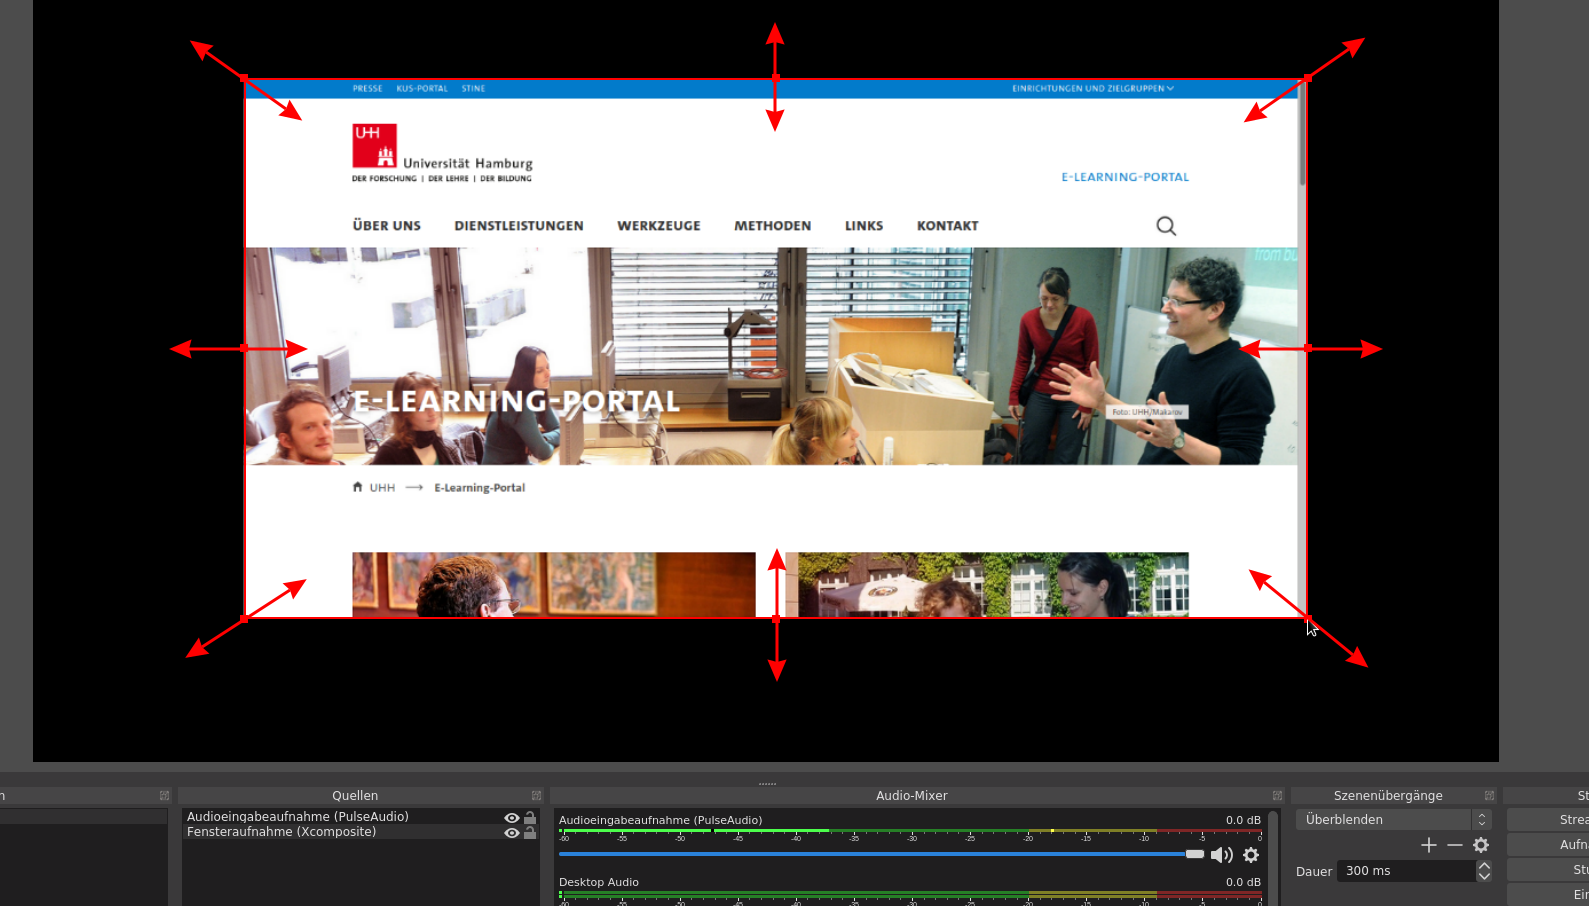Undock the Szenenübergänge panel
This screenshot has height=906, width=1589.
pyautogui.click(x=1489, y=796)
